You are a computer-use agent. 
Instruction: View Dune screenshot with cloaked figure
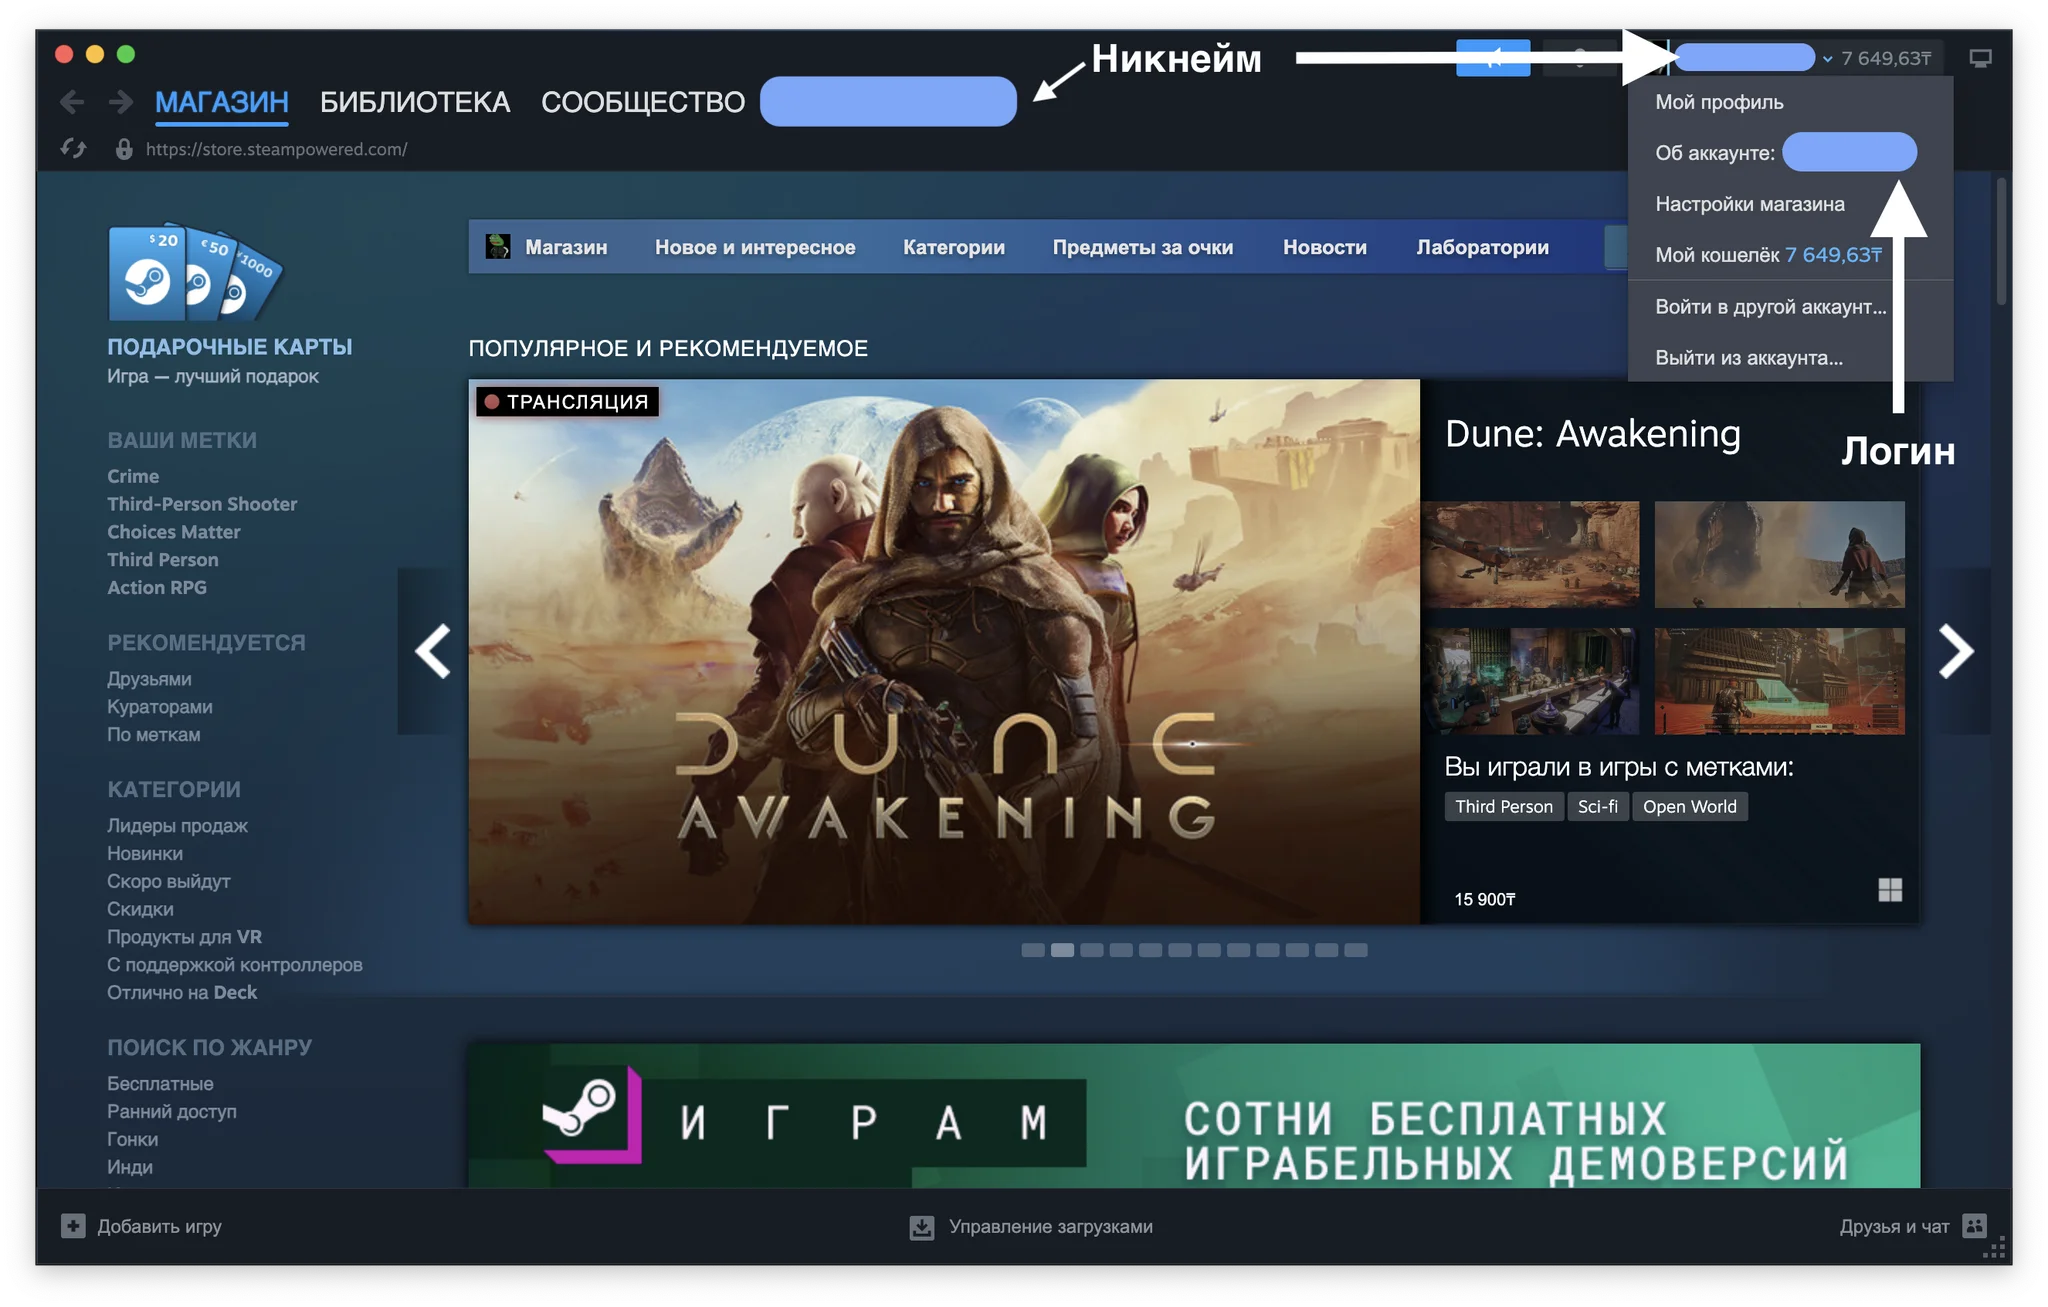[x=1779, y=554]
